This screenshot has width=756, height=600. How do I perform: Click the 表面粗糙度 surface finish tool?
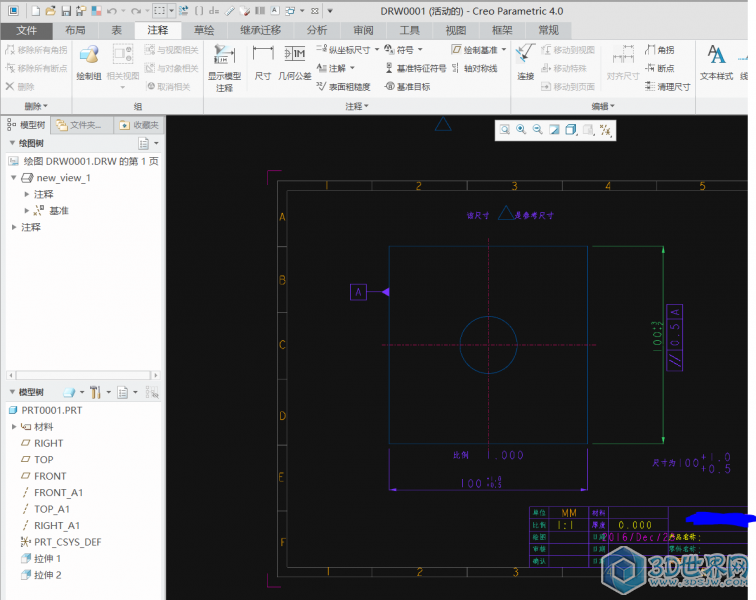coord(343,86)
